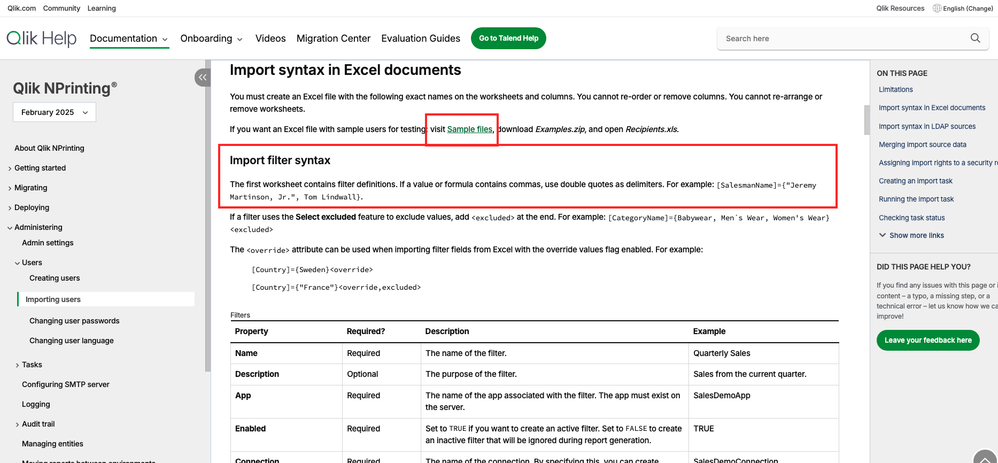
Task: Jump to Import syntax in LDAP sources
Action: (927, 126)
